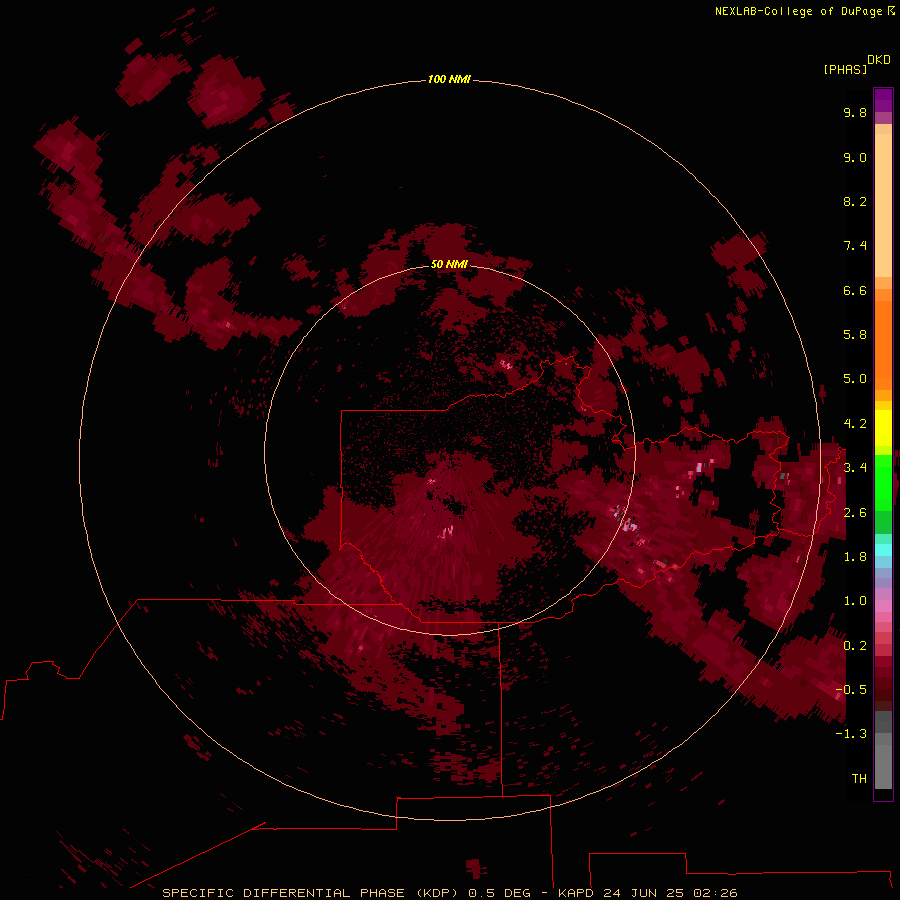
Task: Select the 100 NMI range ring label
Action: point(449,79)
